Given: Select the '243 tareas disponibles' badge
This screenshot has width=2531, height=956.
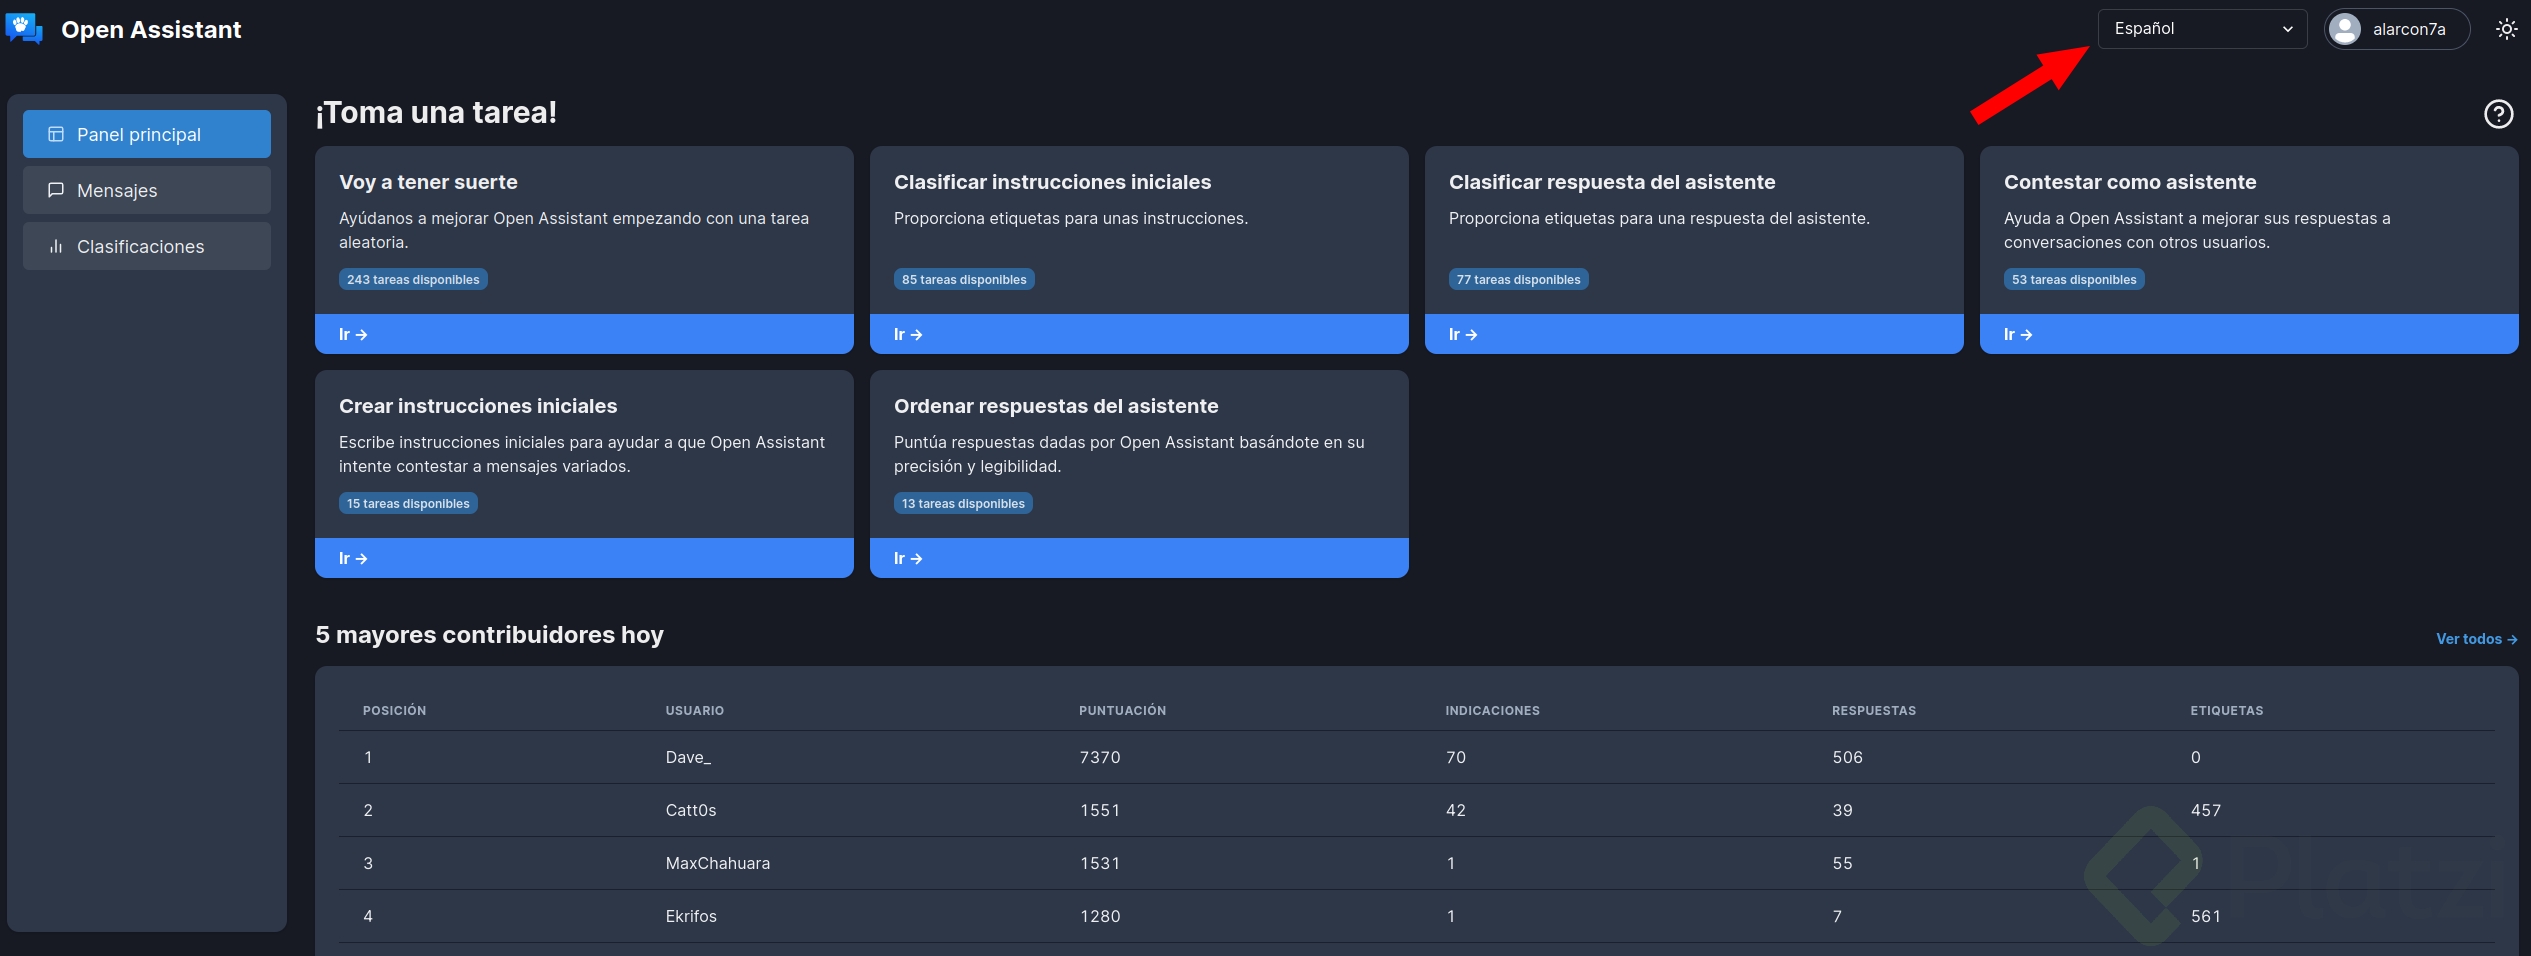Looking at the screenshot, I should (x=413, y=280).
